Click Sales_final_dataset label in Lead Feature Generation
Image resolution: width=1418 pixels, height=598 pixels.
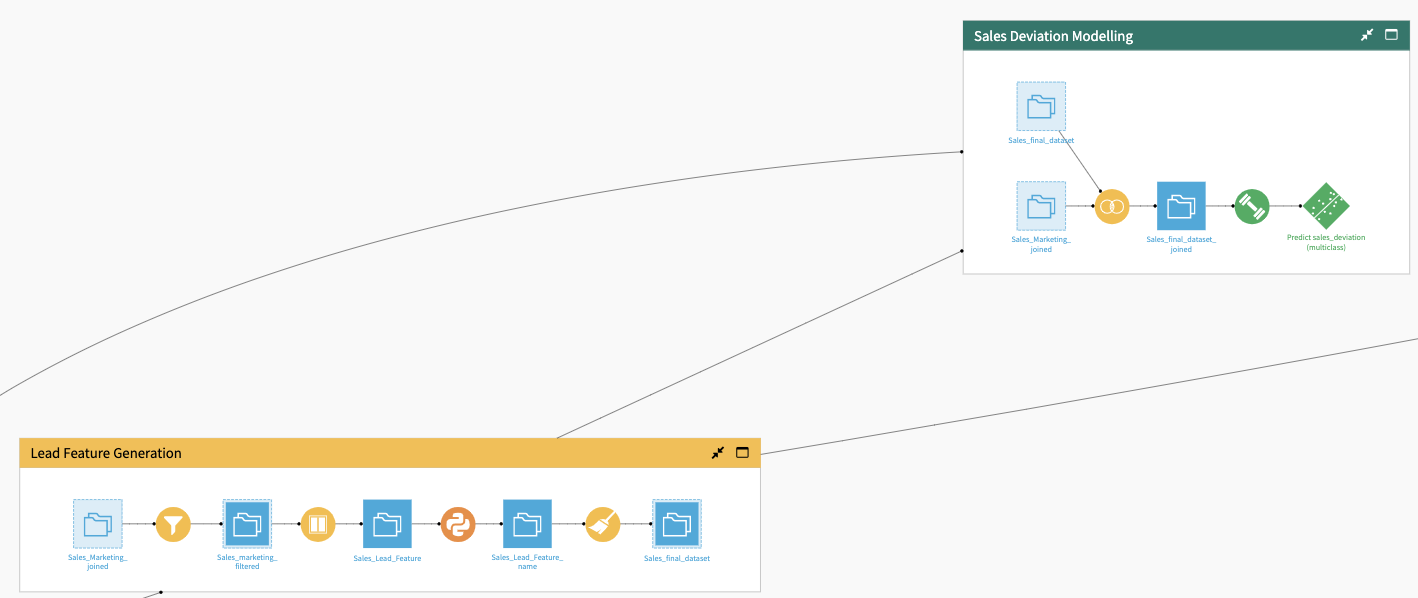[677, 558]
